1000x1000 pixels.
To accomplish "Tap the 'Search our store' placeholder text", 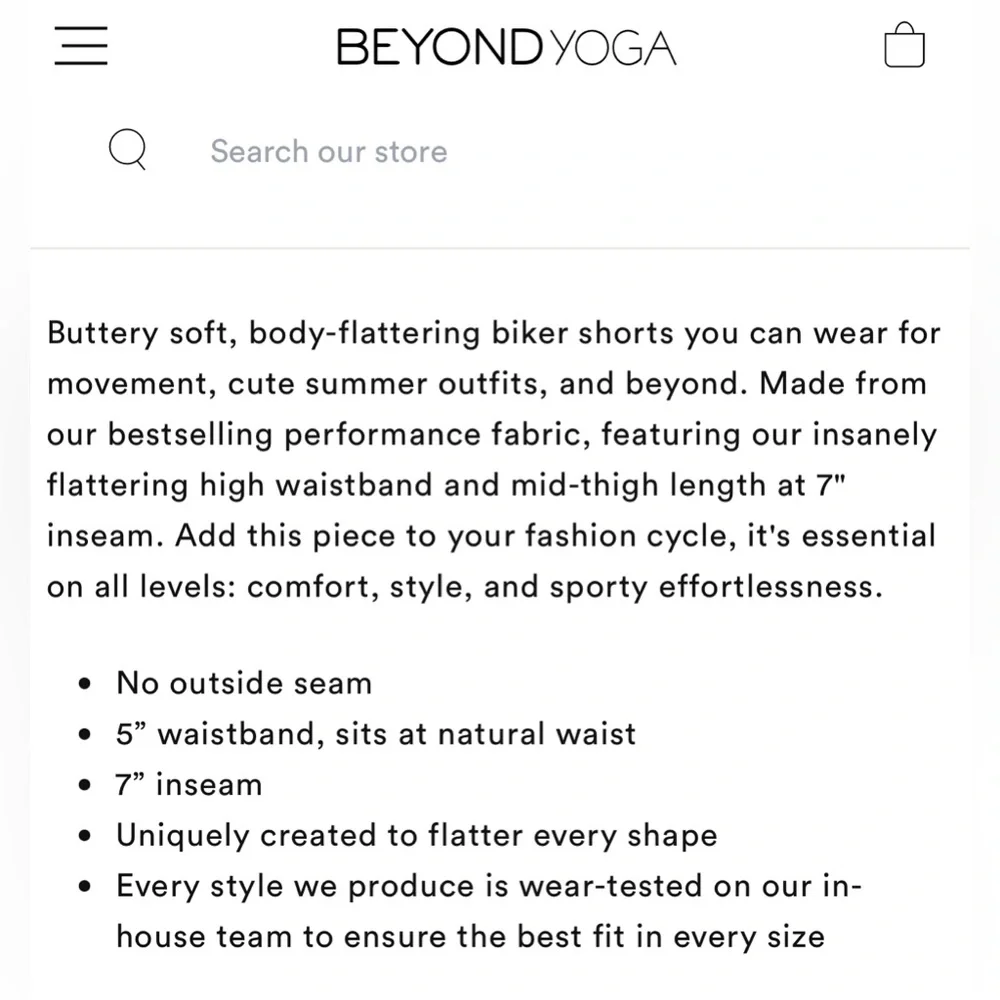I will pos(328,150).
